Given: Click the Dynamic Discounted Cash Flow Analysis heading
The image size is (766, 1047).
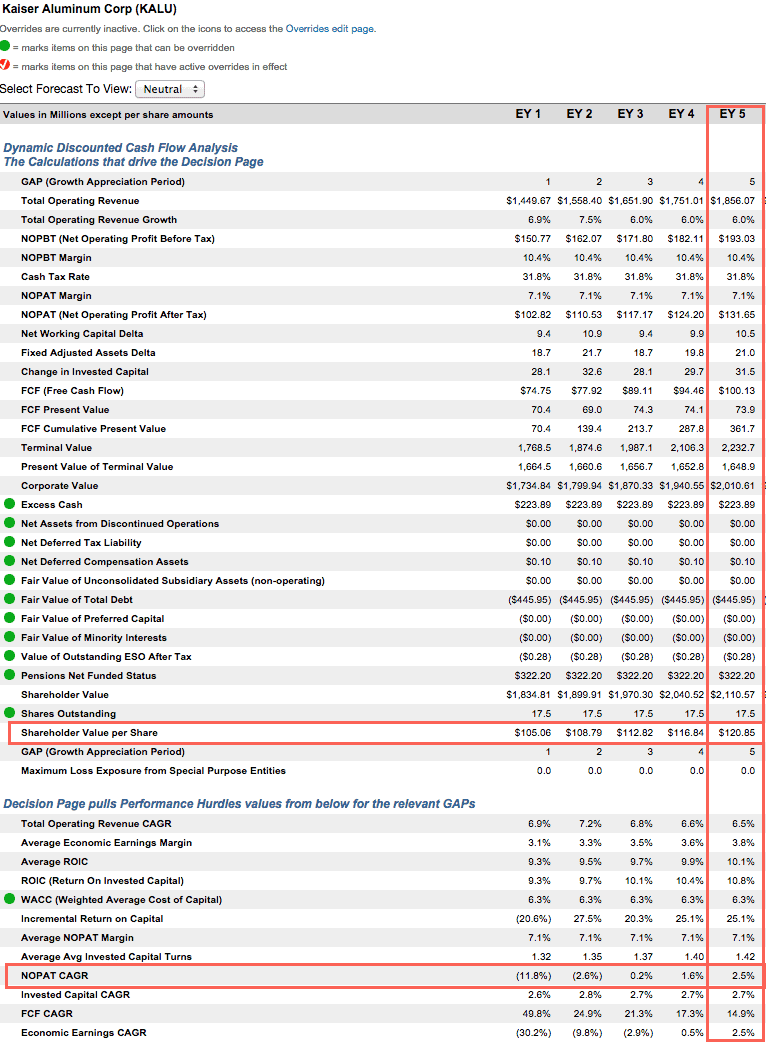Looking at the screenshot, I should (121, 148).
